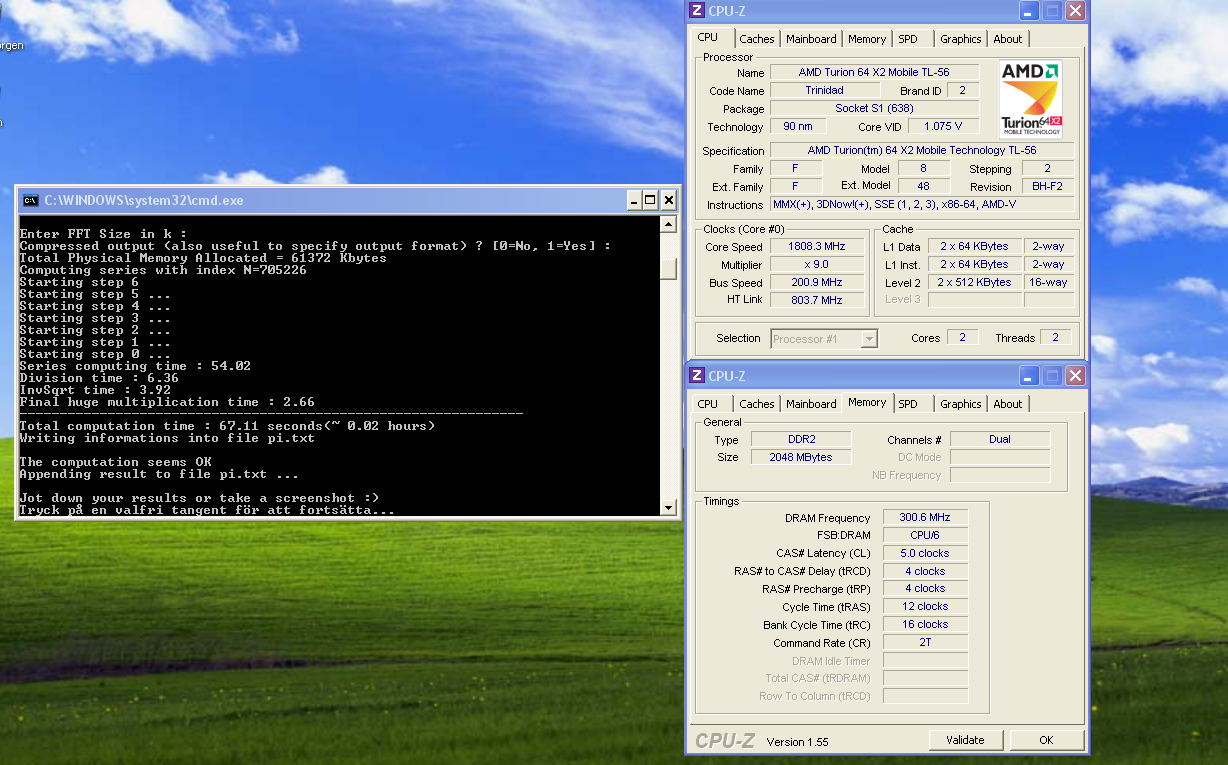Screen dimensions: 1228x765
Task: Click the memory Size value 2048 MBytes
Action: point(800,457)
